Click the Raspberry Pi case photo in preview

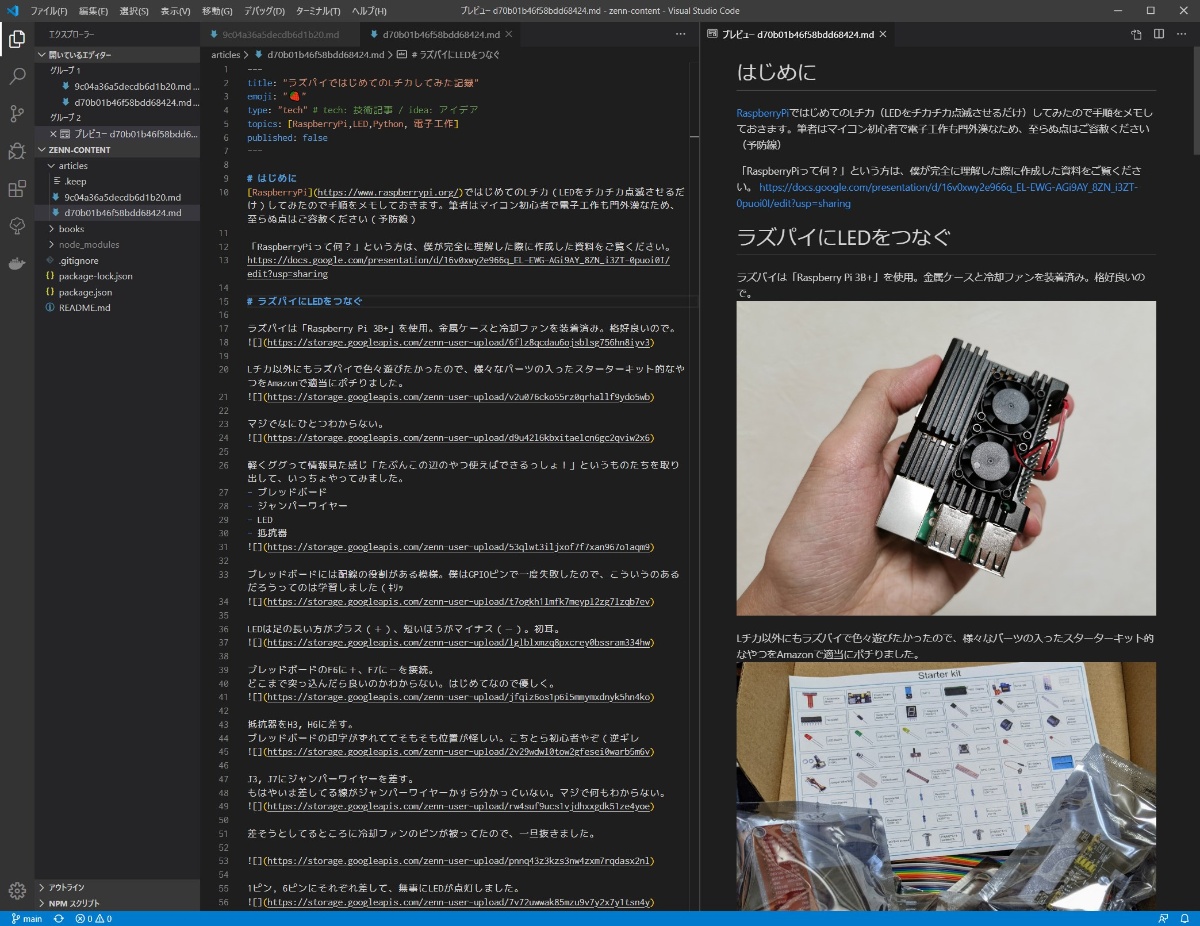pos(946,458)
